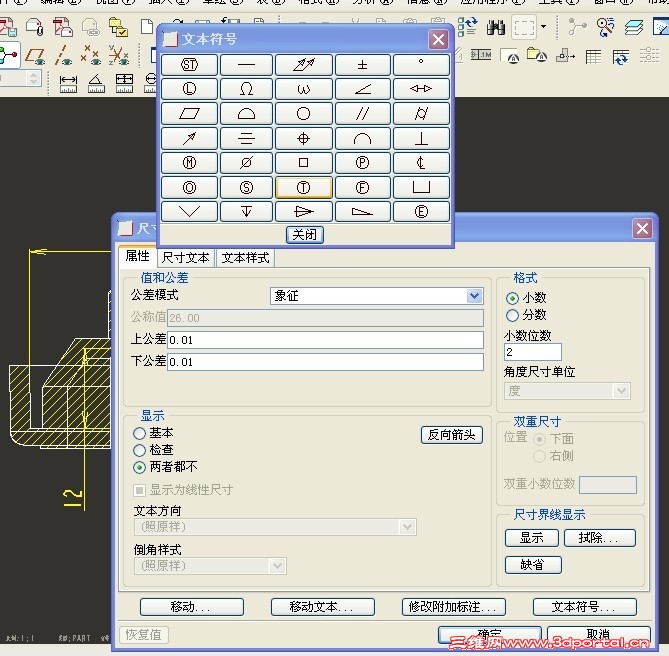Open the 倒角样式 dropdown
The width and height of the screenshot is (669, 656).
277,566
